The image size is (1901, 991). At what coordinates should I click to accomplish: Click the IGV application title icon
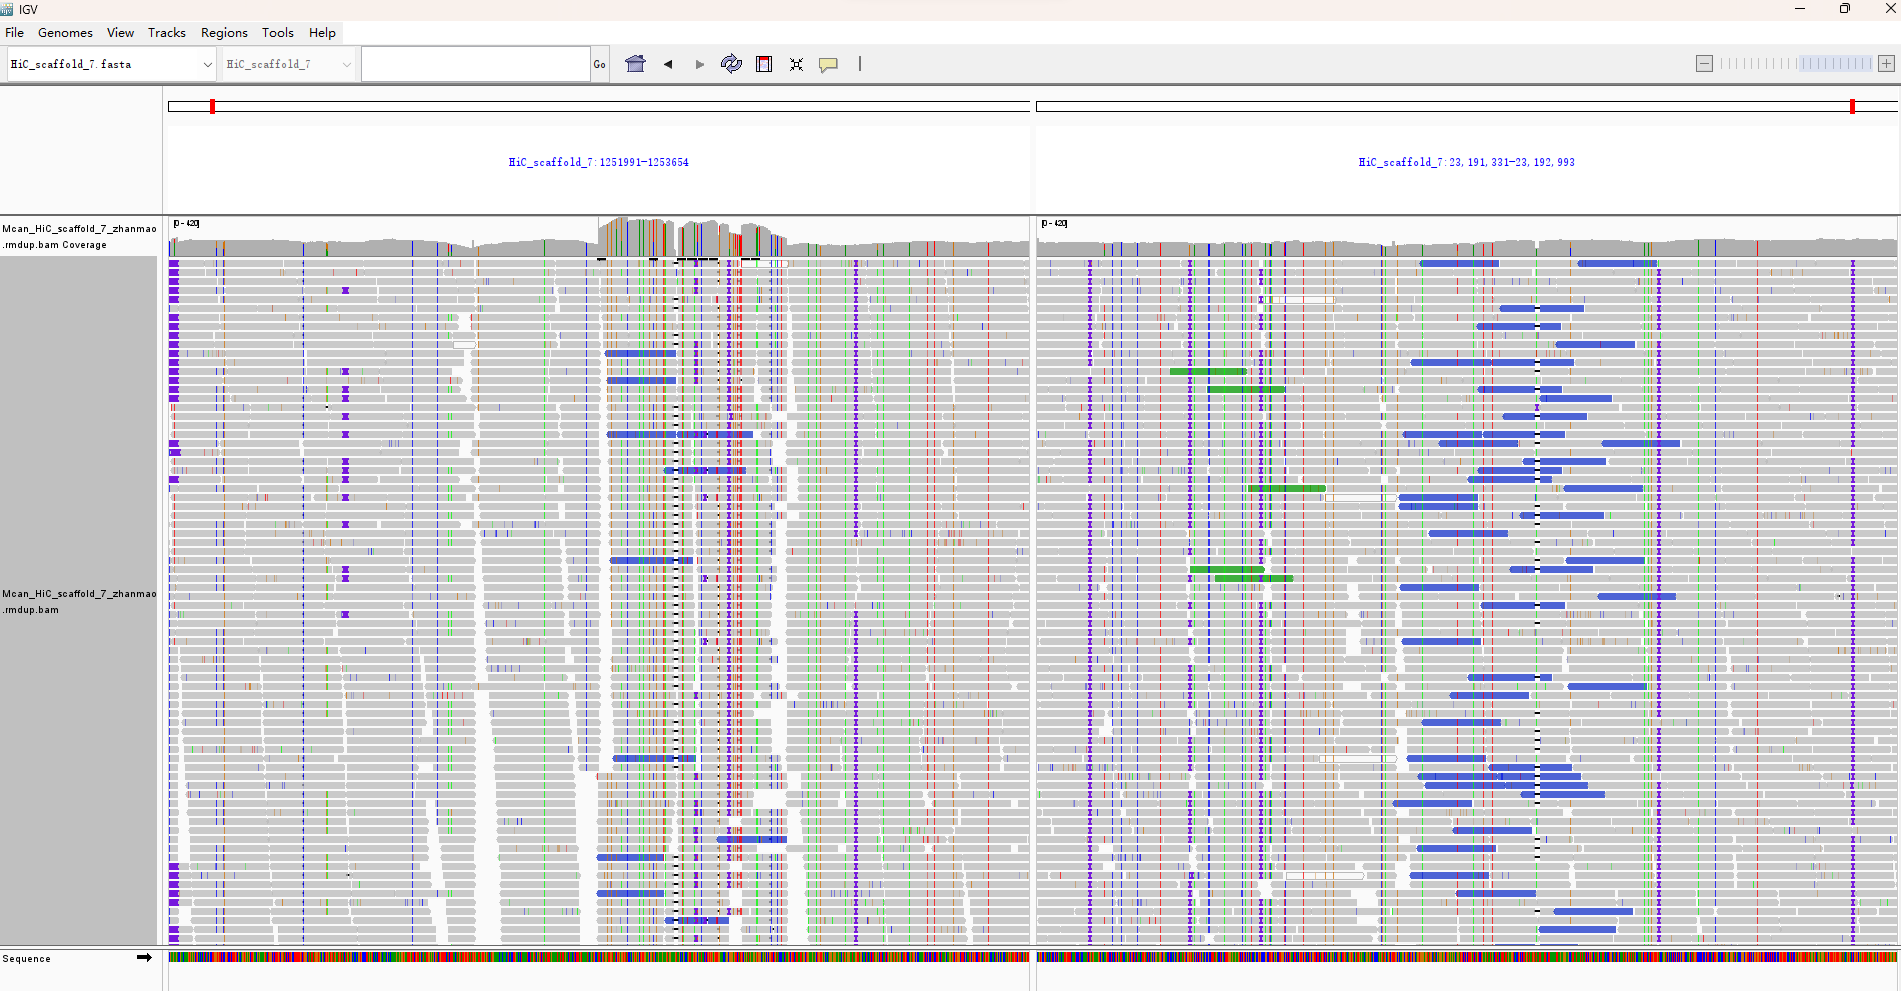(x=8, y=9)
